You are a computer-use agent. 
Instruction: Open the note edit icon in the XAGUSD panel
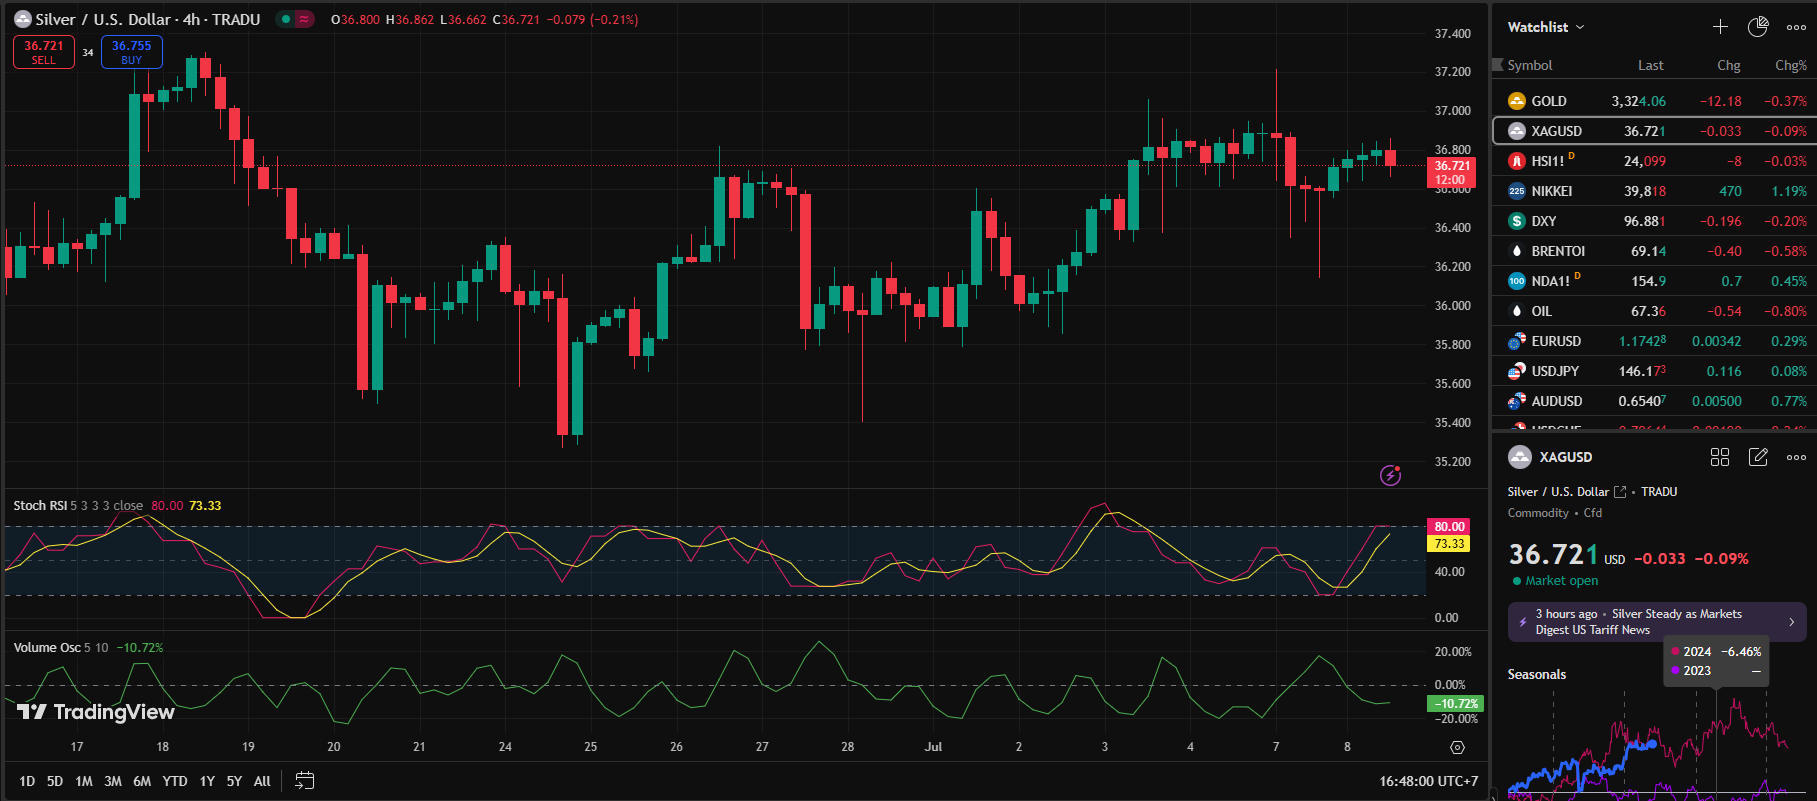[1758, 457]
